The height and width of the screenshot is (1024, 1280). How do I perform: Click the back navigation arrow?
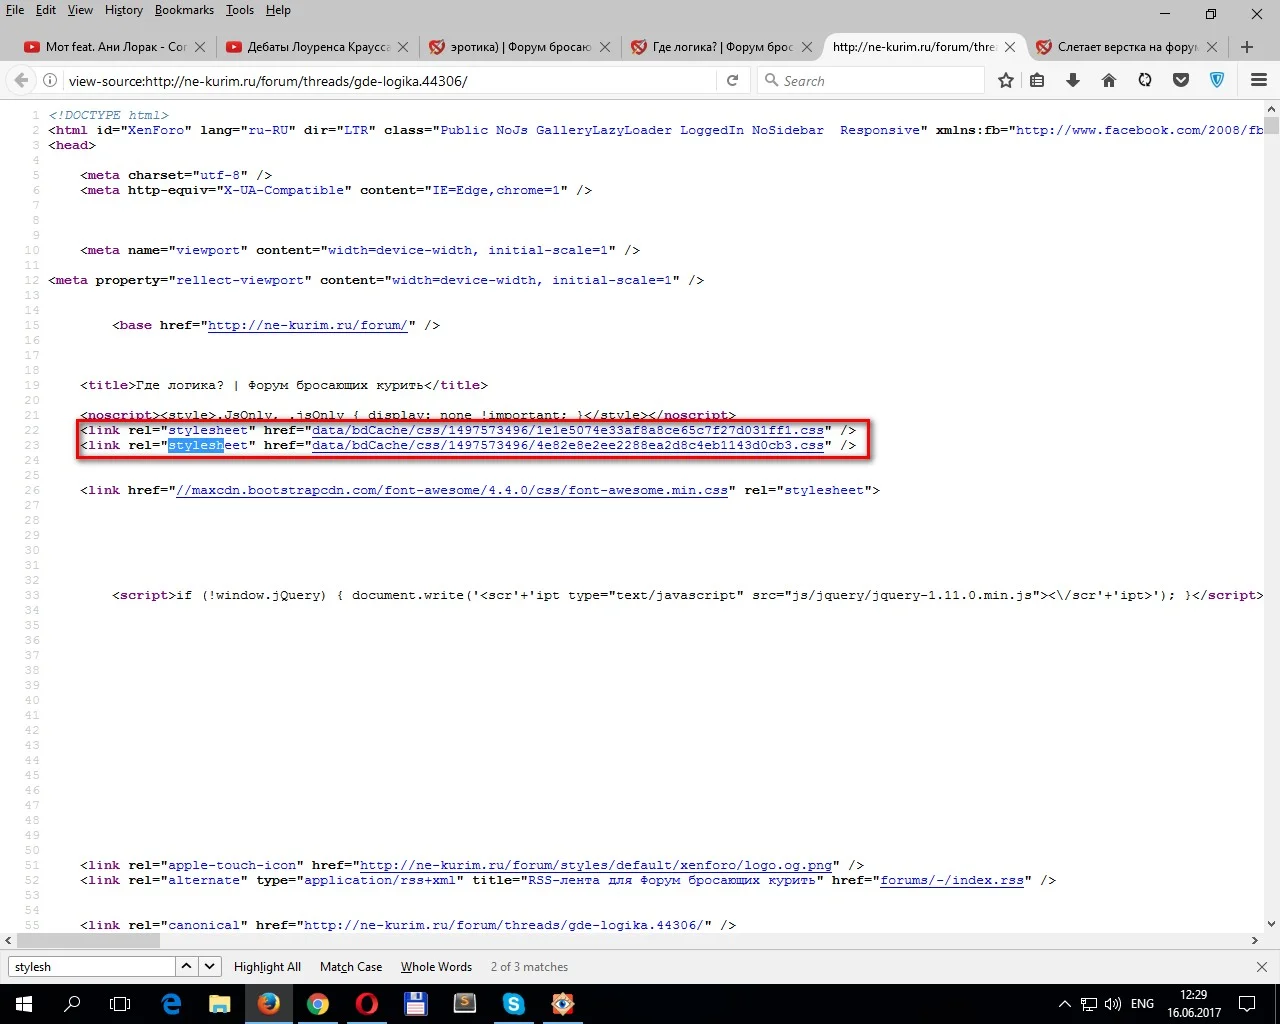21,80
